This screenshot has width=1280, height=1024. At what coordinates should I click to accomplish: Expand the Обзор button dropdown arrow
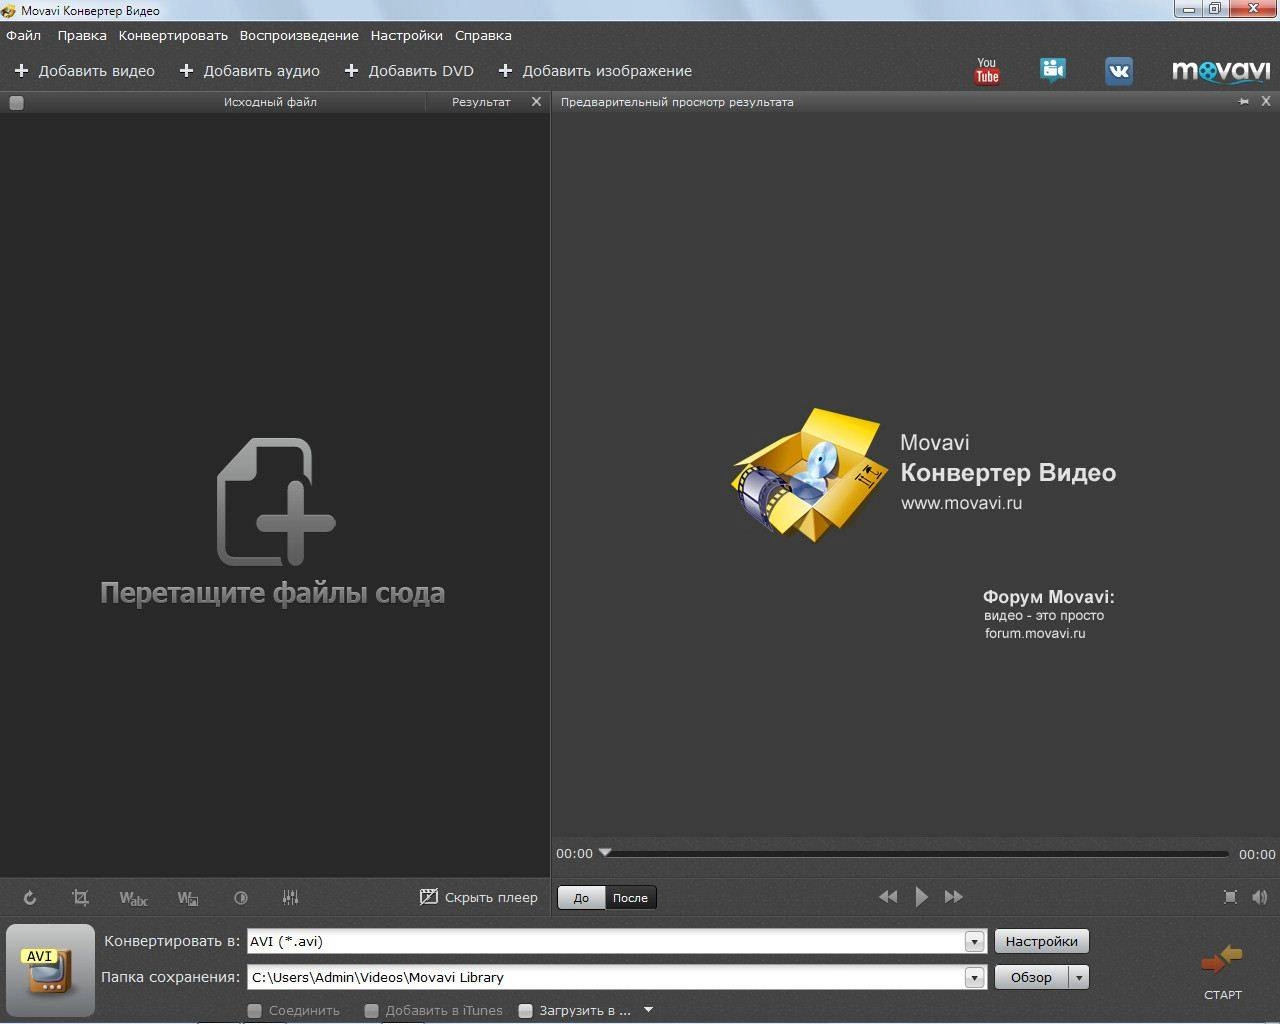click(1078, 977)
